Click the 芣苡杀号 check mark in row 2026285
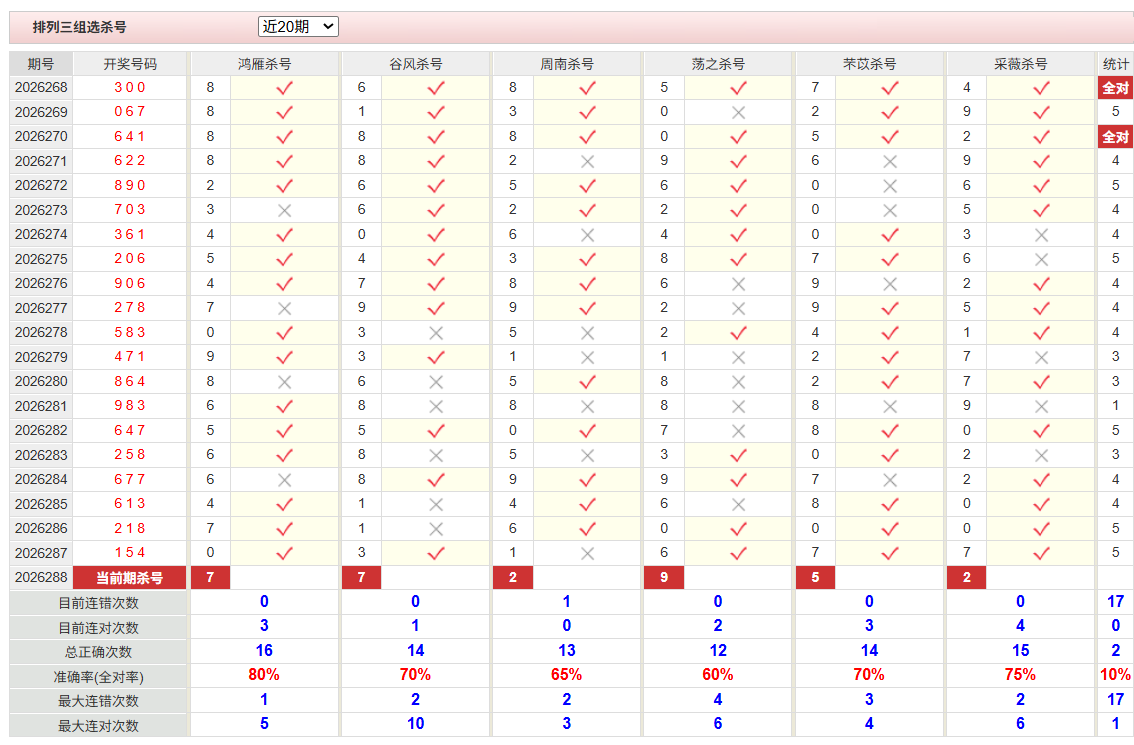Viewport: 1134px width, 745px height. tap(890, 504)
